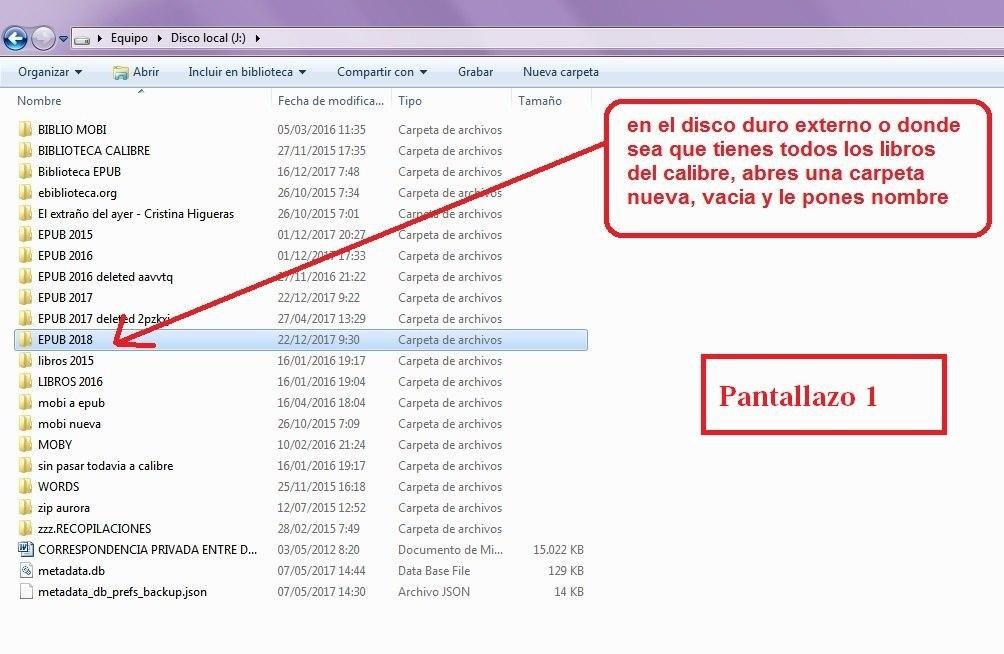
Task: Expand the arrow after Disco local (J:)
Action: tap(257, 38)
